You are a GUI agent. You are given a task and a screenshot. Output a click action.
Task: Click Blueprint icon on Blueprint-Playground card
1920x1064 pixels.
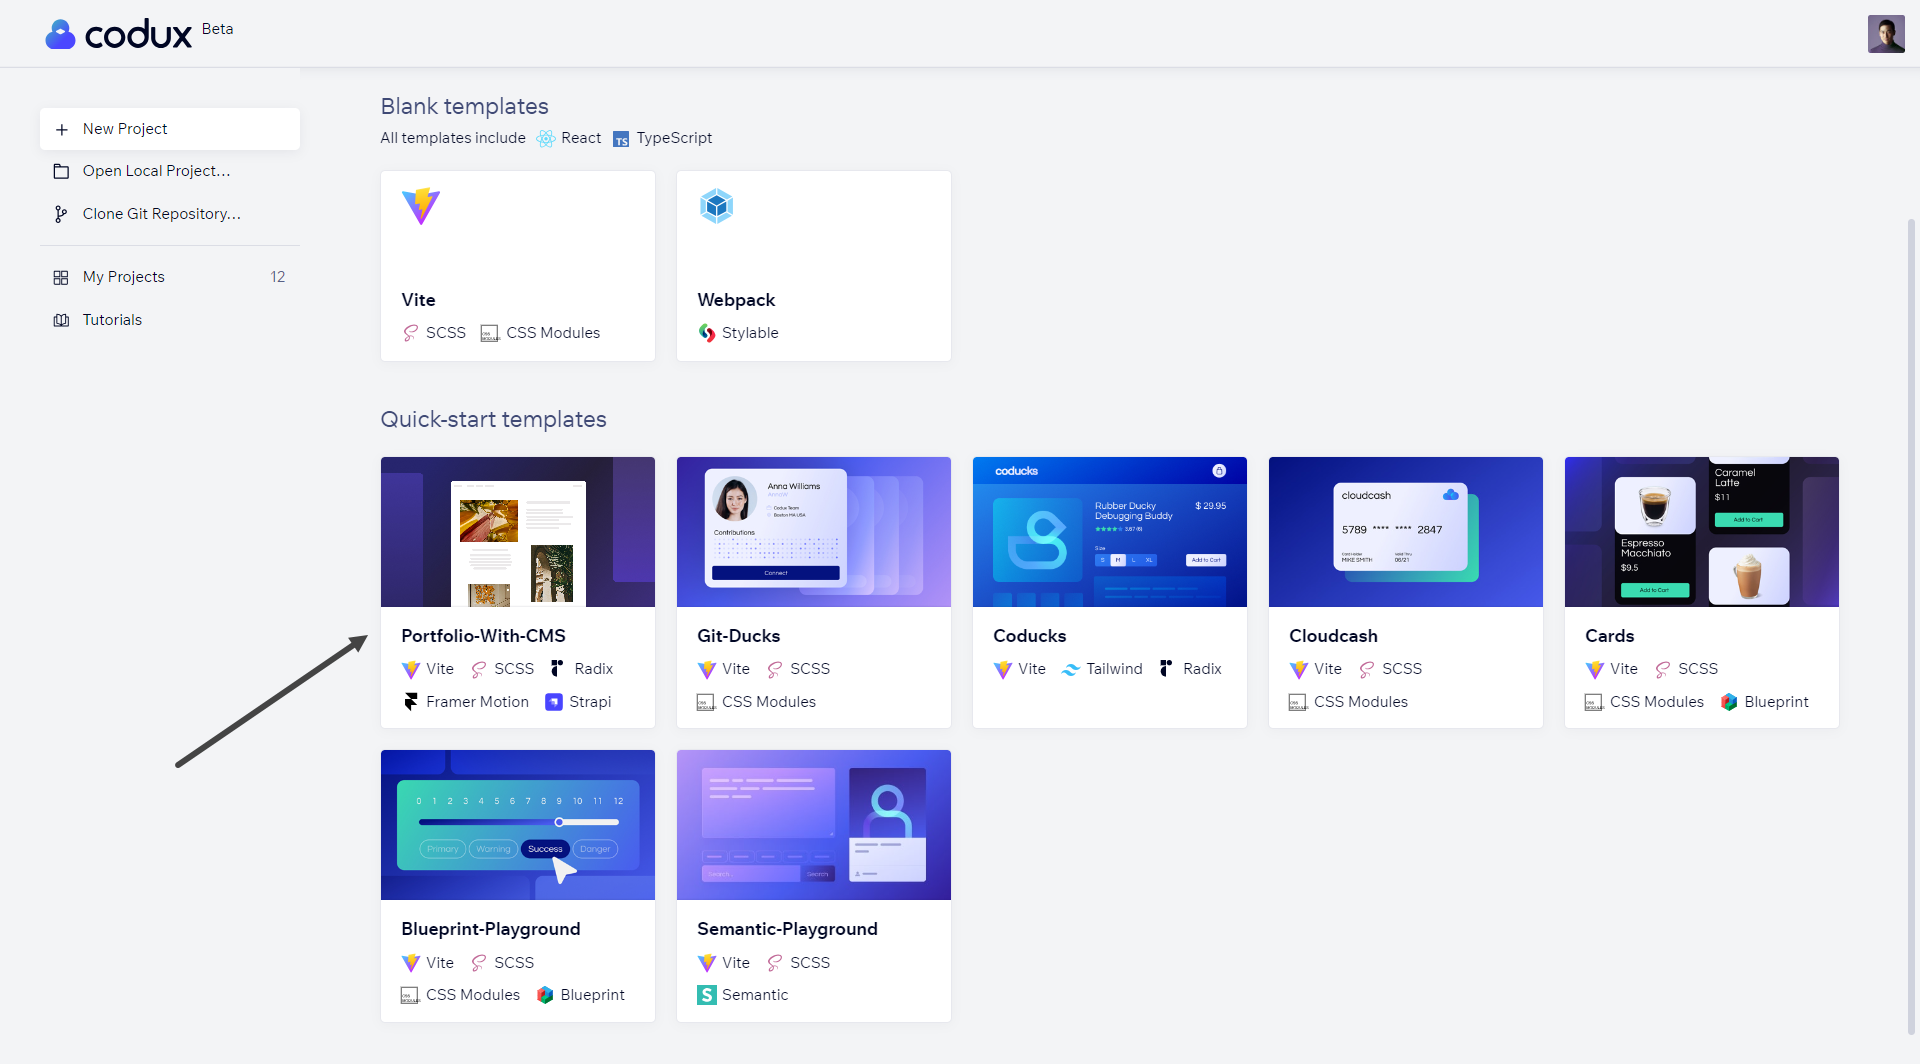[x=545, y=995]
